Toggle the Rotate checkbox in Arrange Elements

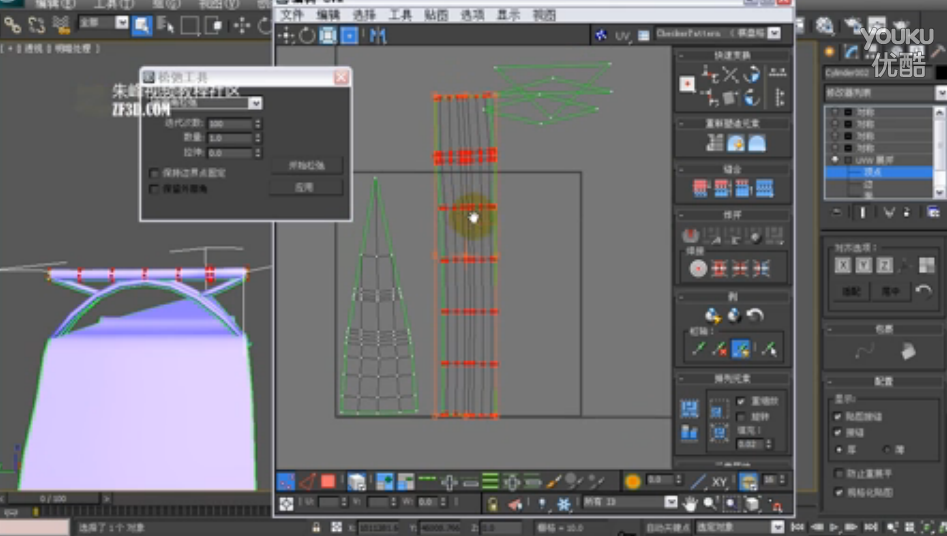tap(740, 416)
